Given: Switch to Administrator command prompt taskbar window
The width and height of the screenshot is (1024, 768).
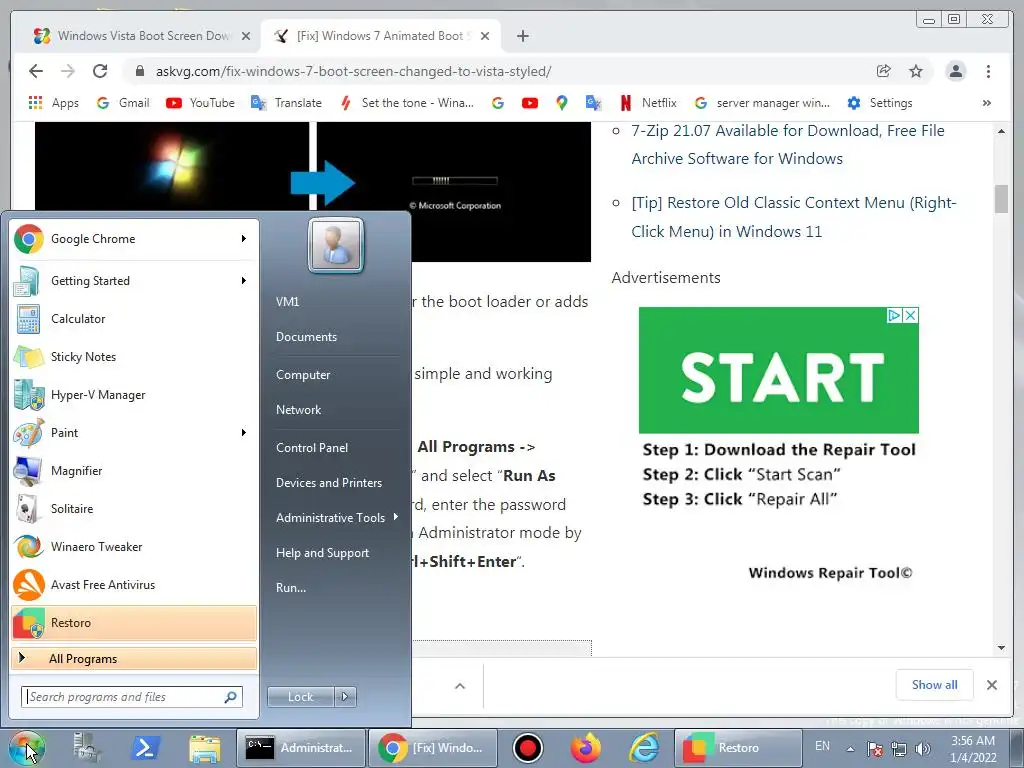Looking at the screenshot, I should click(300, 748).
